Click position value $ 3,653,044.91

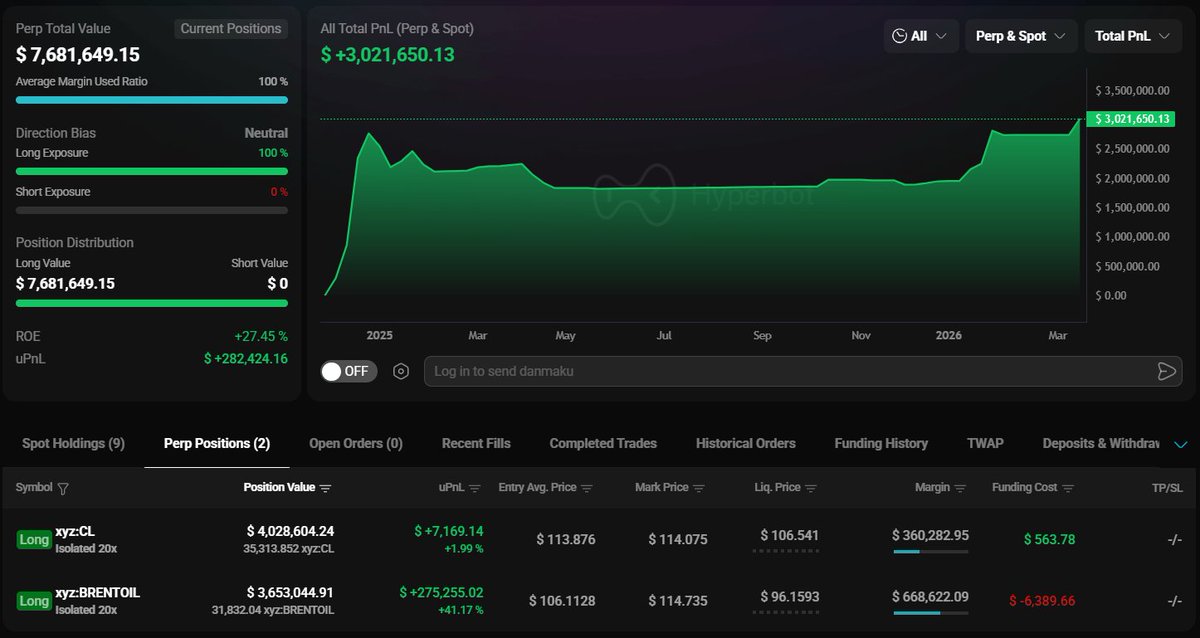coord(291,593)
